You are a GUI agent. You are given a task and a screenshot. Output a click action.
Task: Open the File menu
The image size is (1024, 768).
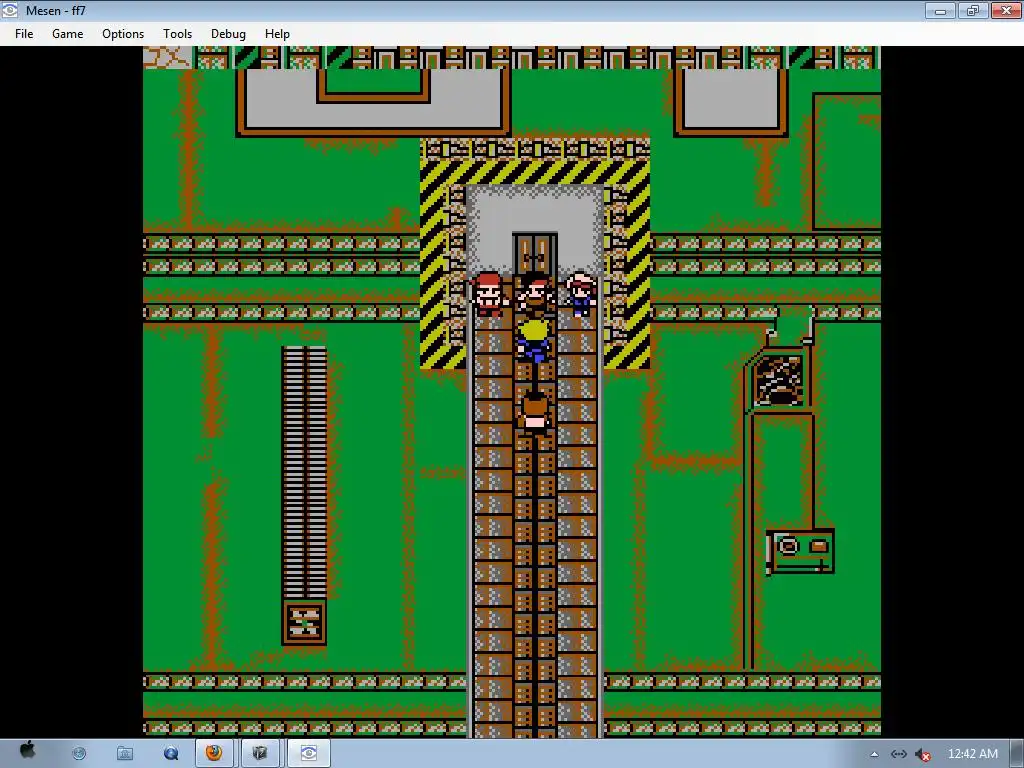coord(24,34)
